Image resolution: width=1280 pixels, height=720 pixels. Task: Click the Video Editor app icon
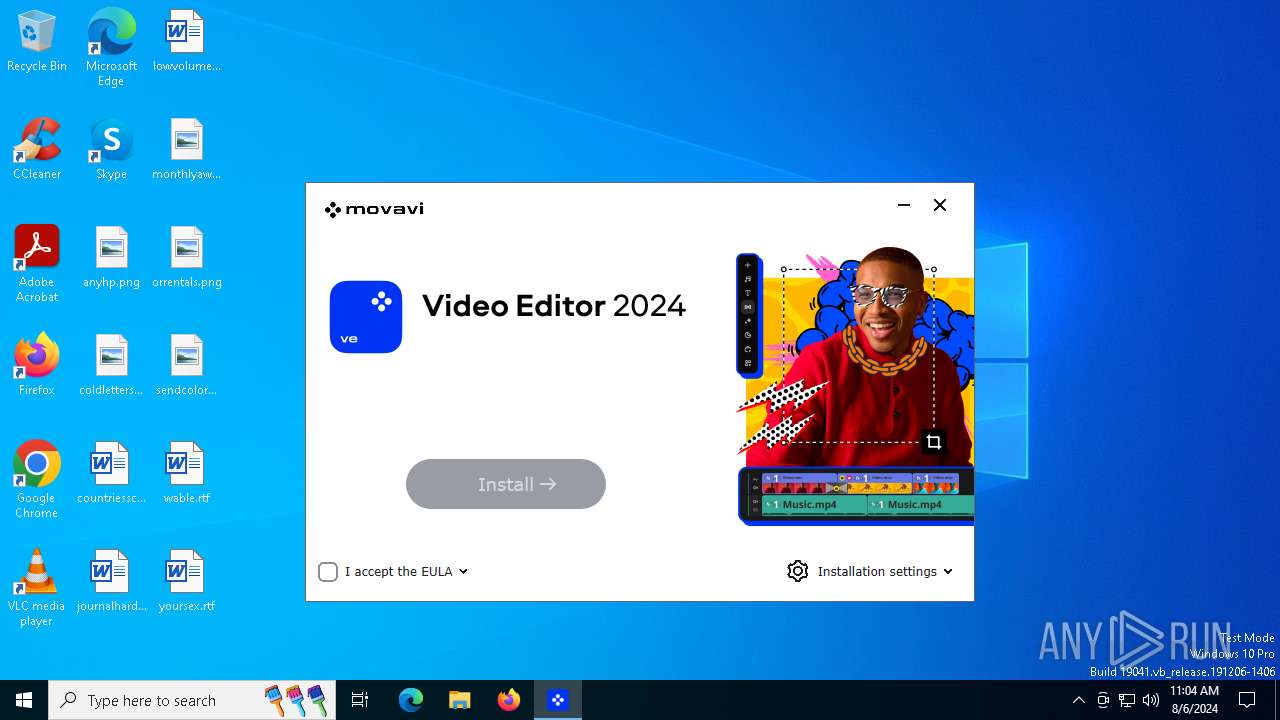pos(366,317)
